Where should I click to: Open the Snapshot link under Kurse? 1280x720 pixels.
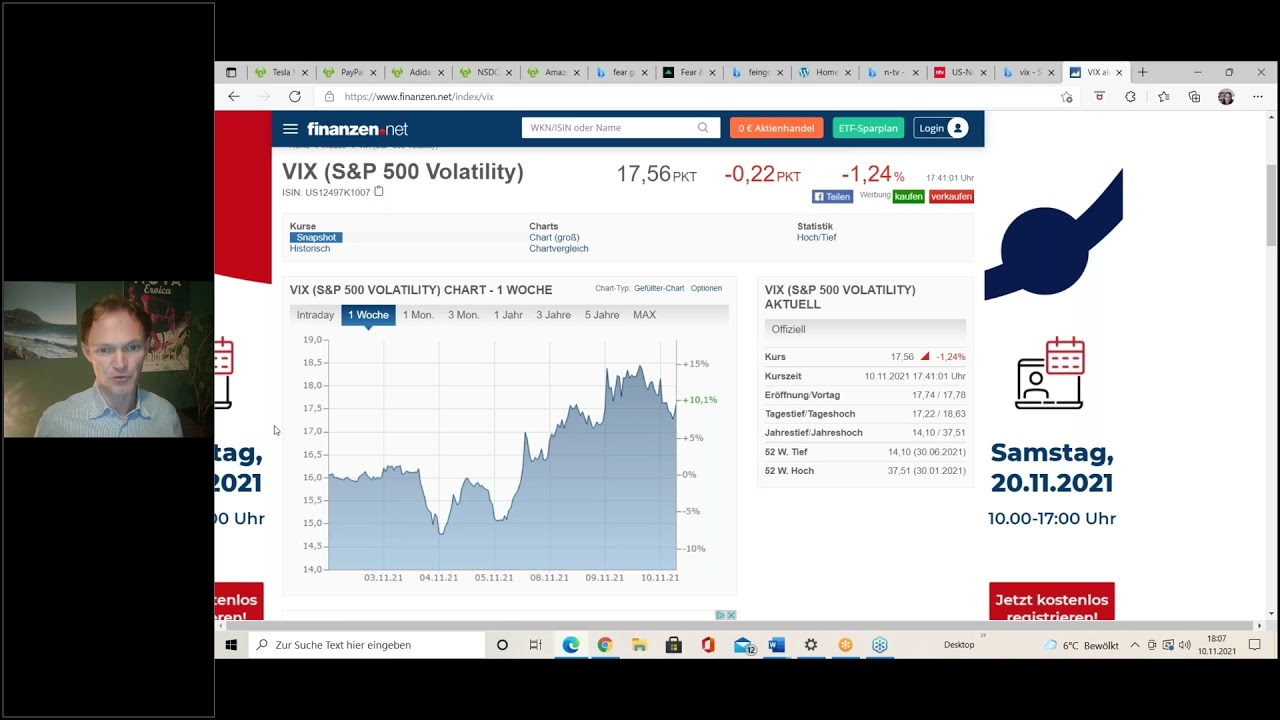point(316,237)
